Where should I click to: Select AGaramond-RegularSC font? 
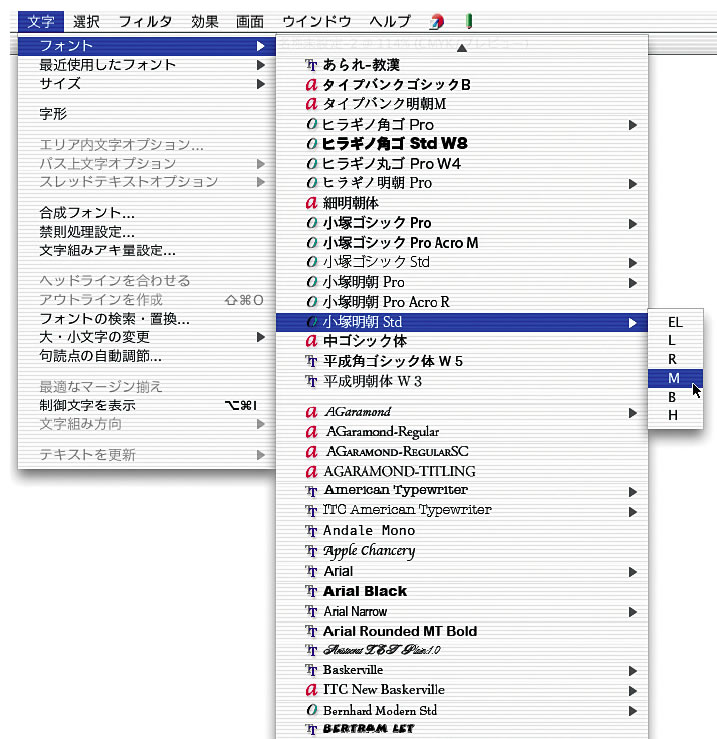(462, 452)
